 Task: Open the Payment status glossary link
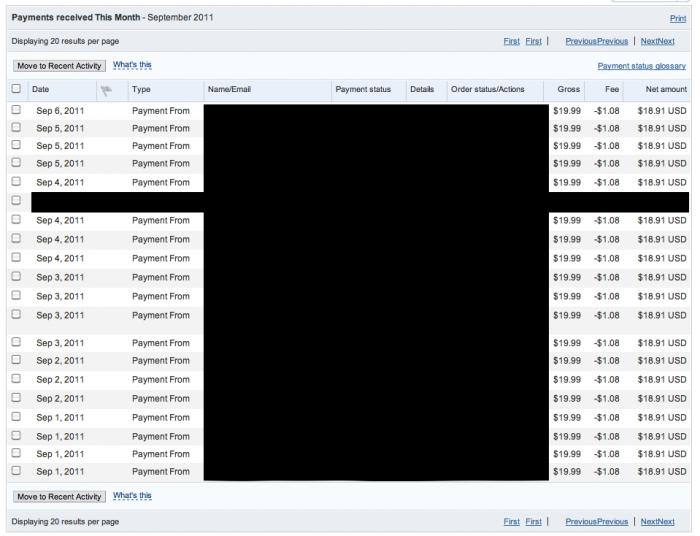point(642,66)
